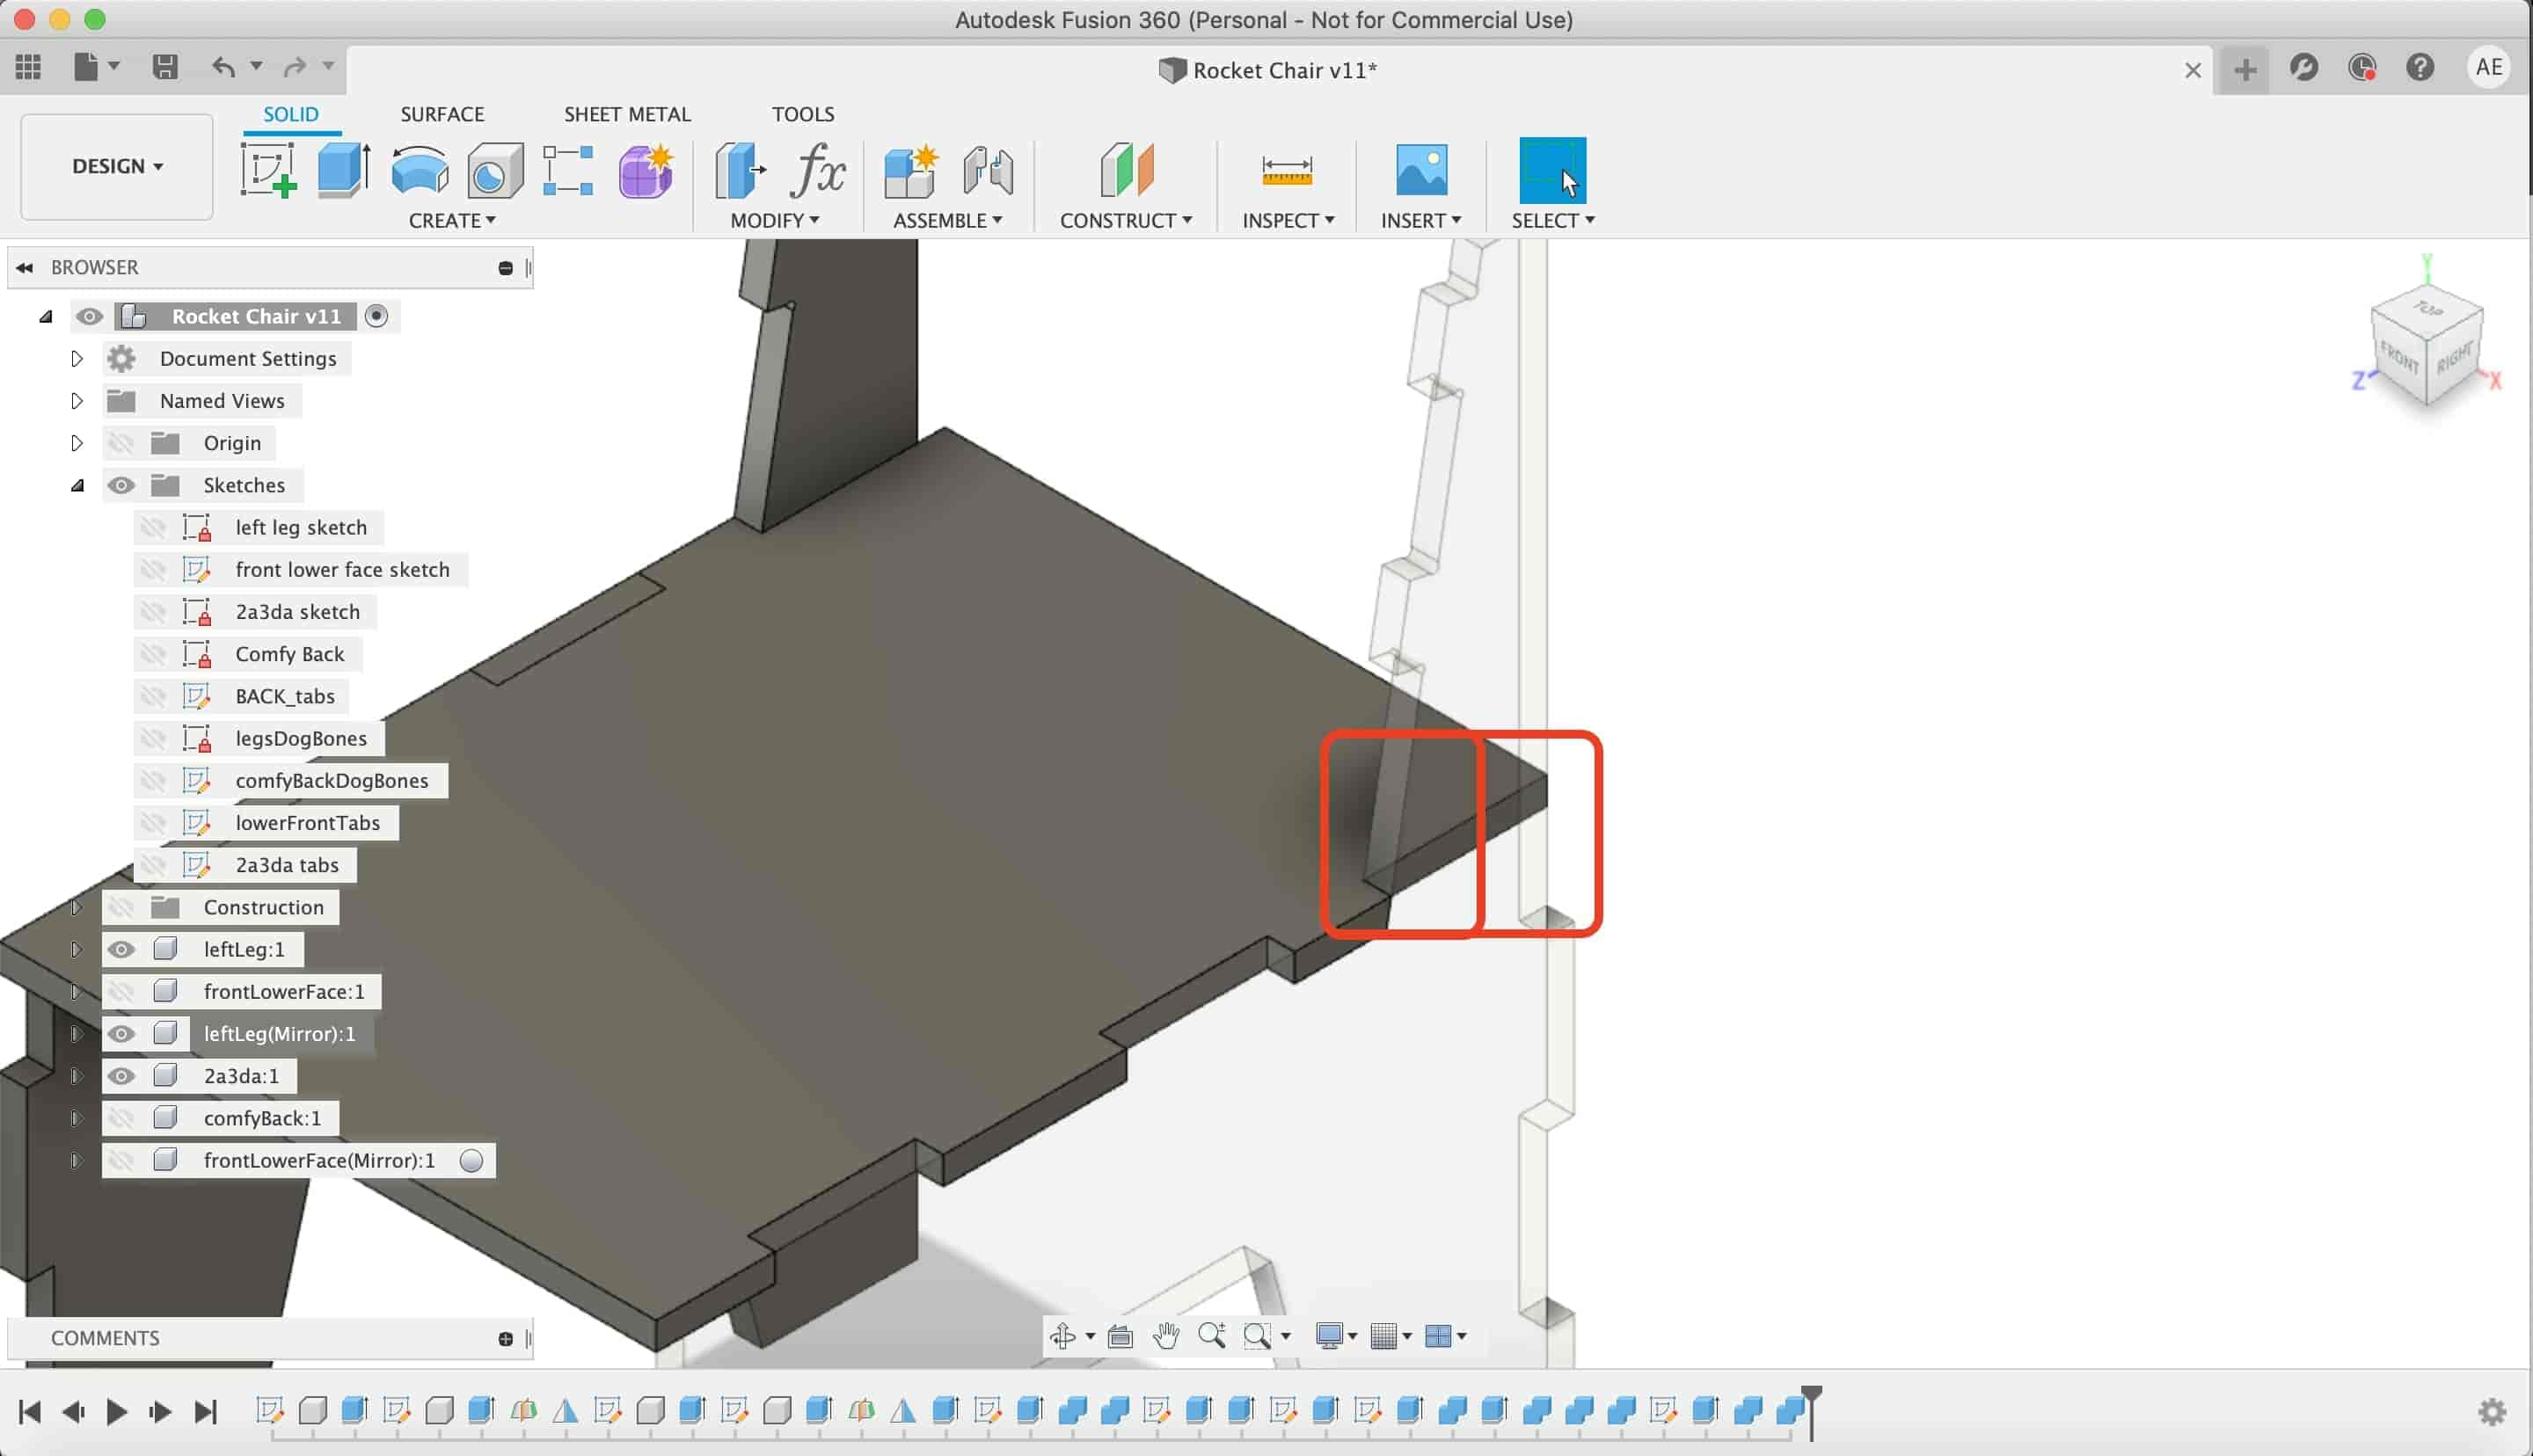Select the Press Pull modify icon

(740, 170)
